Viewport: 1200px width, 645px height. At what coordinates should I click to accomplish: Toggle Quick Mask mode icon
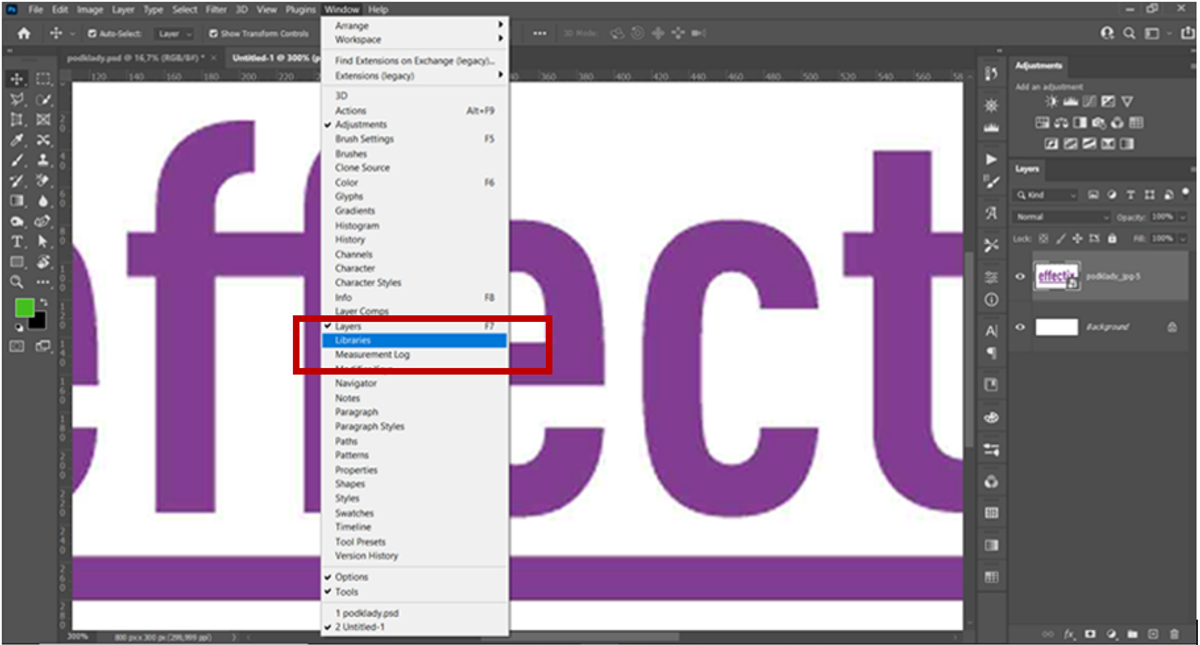point(17,346)
